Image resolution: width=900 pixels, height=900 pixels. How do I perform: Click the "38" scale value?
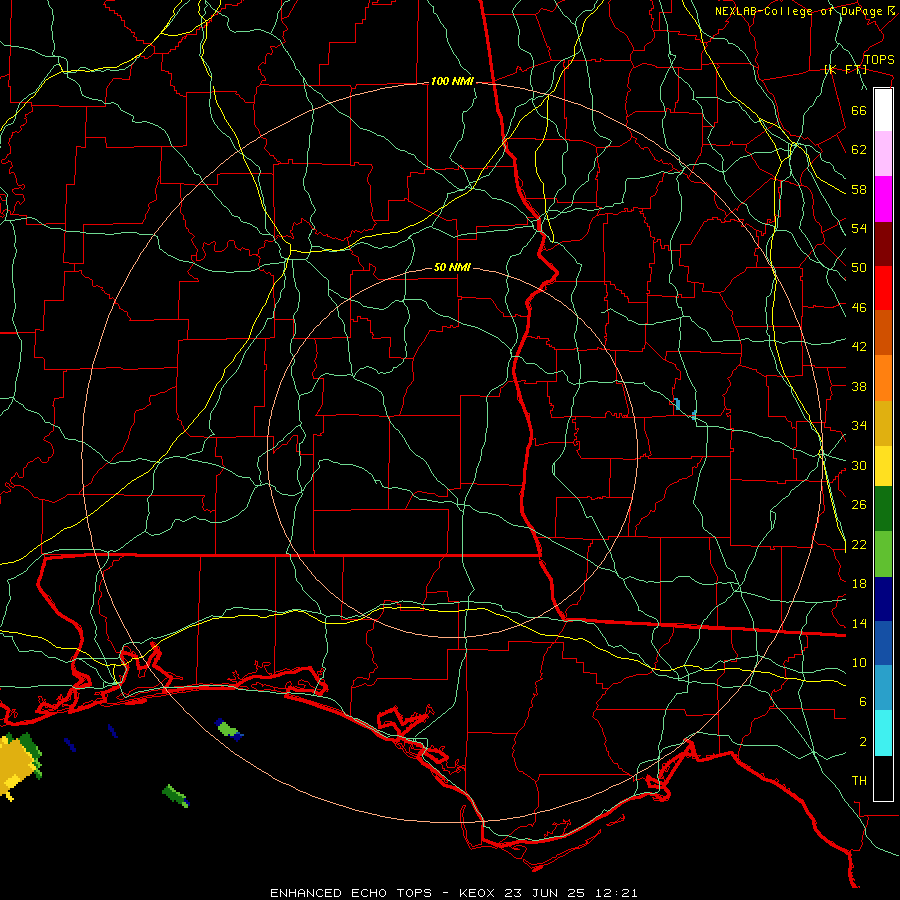point(859,386)
